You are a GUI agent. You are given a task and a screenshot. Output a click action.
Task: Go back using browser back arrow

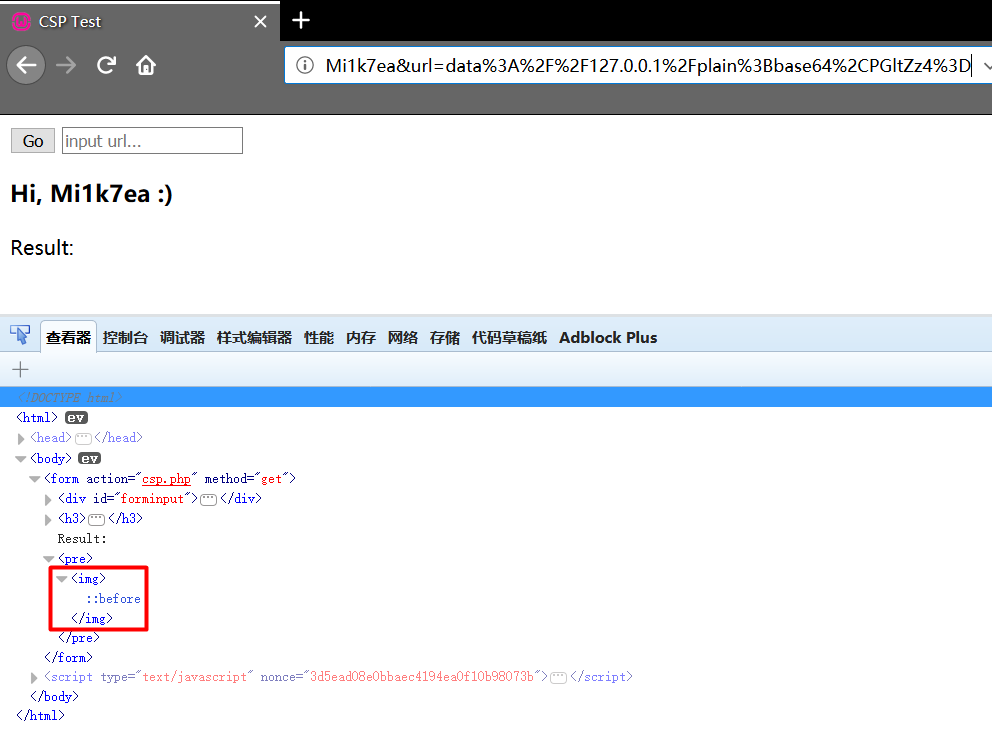(26, 65)
